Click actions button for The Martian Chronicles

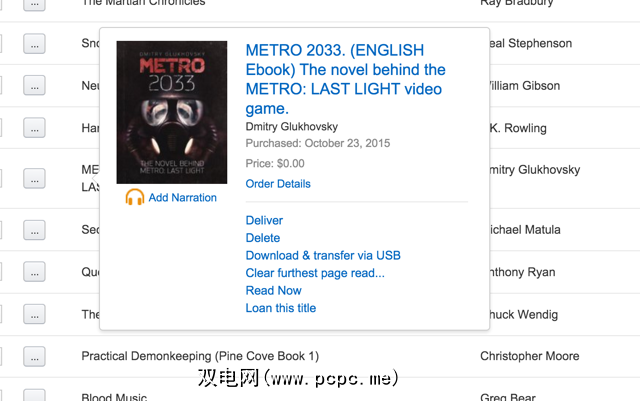tap(35, 3)
